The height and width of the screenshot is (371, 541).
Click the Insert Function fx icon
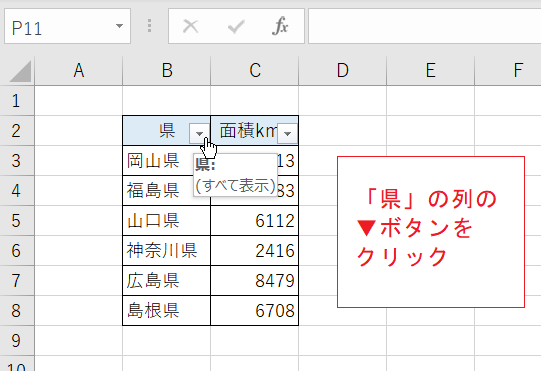click(x=280, y=26)
